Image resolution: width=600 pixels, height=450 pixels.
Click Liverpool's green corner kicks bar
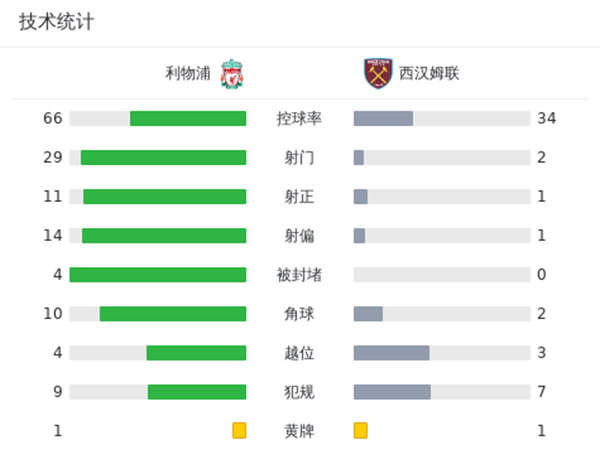click(173, 313)
